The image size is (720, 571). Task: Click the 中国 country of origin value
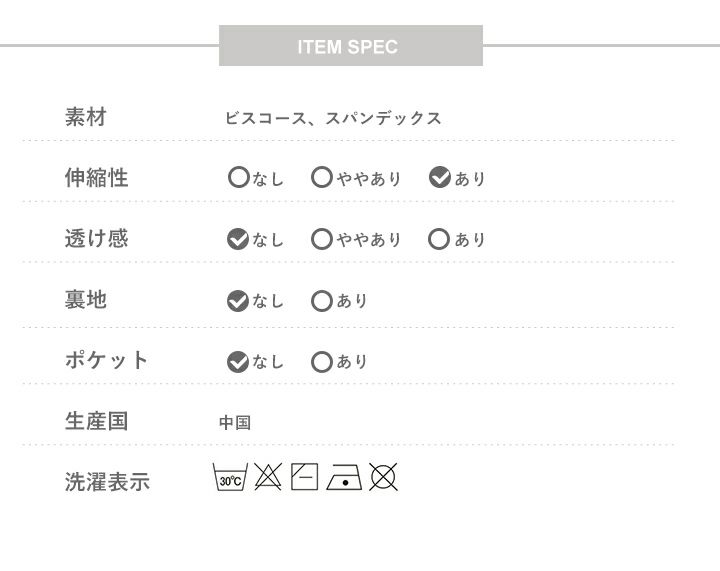point(235,423)
